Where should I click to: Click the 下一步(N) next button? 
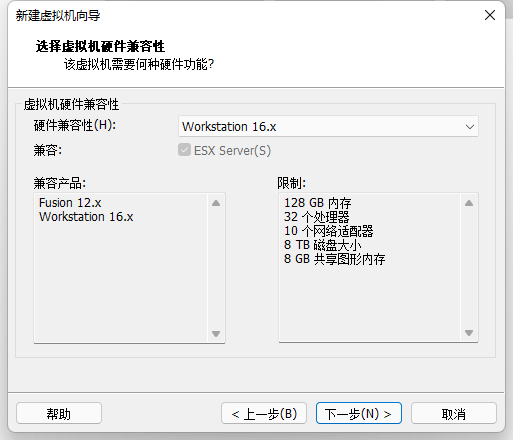359,413
